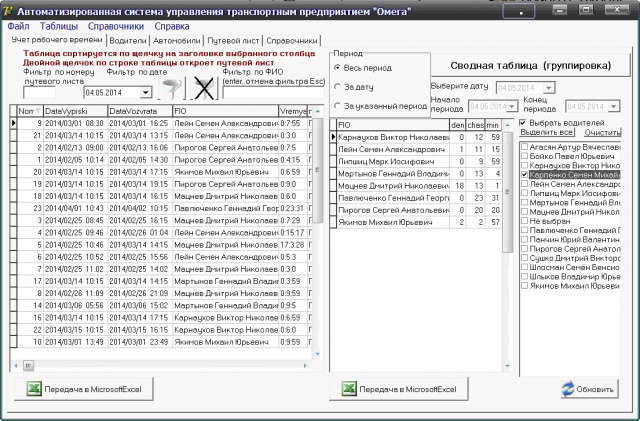
Task: Open the Справочники menu
Action: point(116,26)
